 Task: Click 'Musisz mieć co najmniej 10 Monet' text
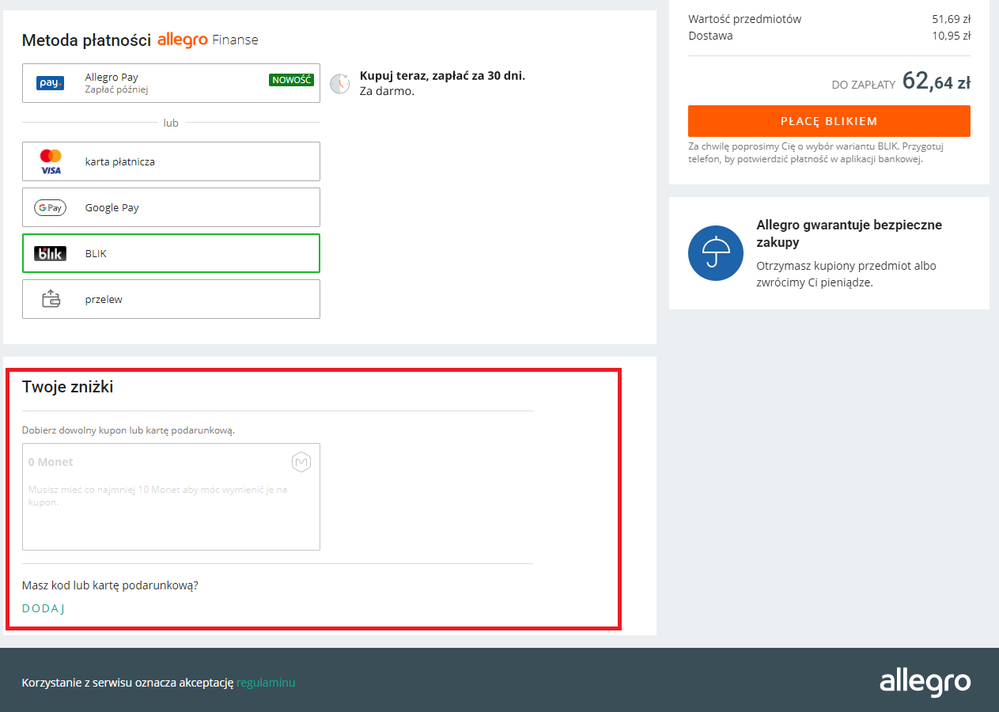point(157,495)
